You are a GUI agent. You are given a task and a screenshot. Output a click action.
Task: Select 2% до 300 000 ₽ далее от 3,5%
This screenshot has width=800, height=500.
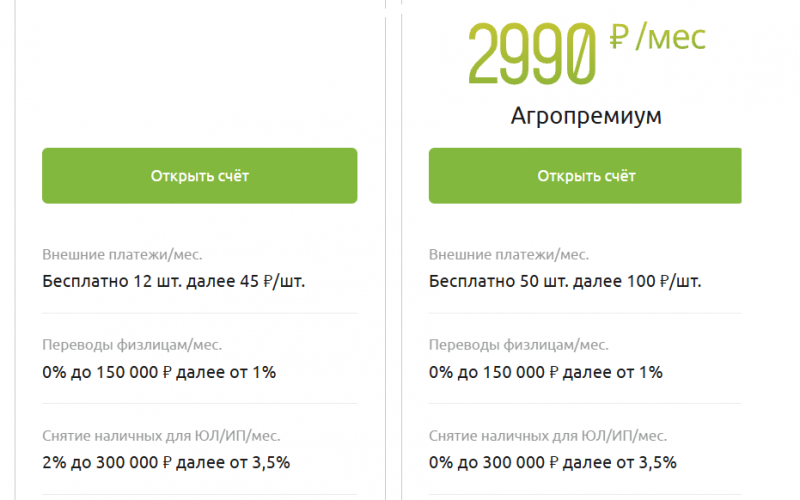[x=166, y=462]
